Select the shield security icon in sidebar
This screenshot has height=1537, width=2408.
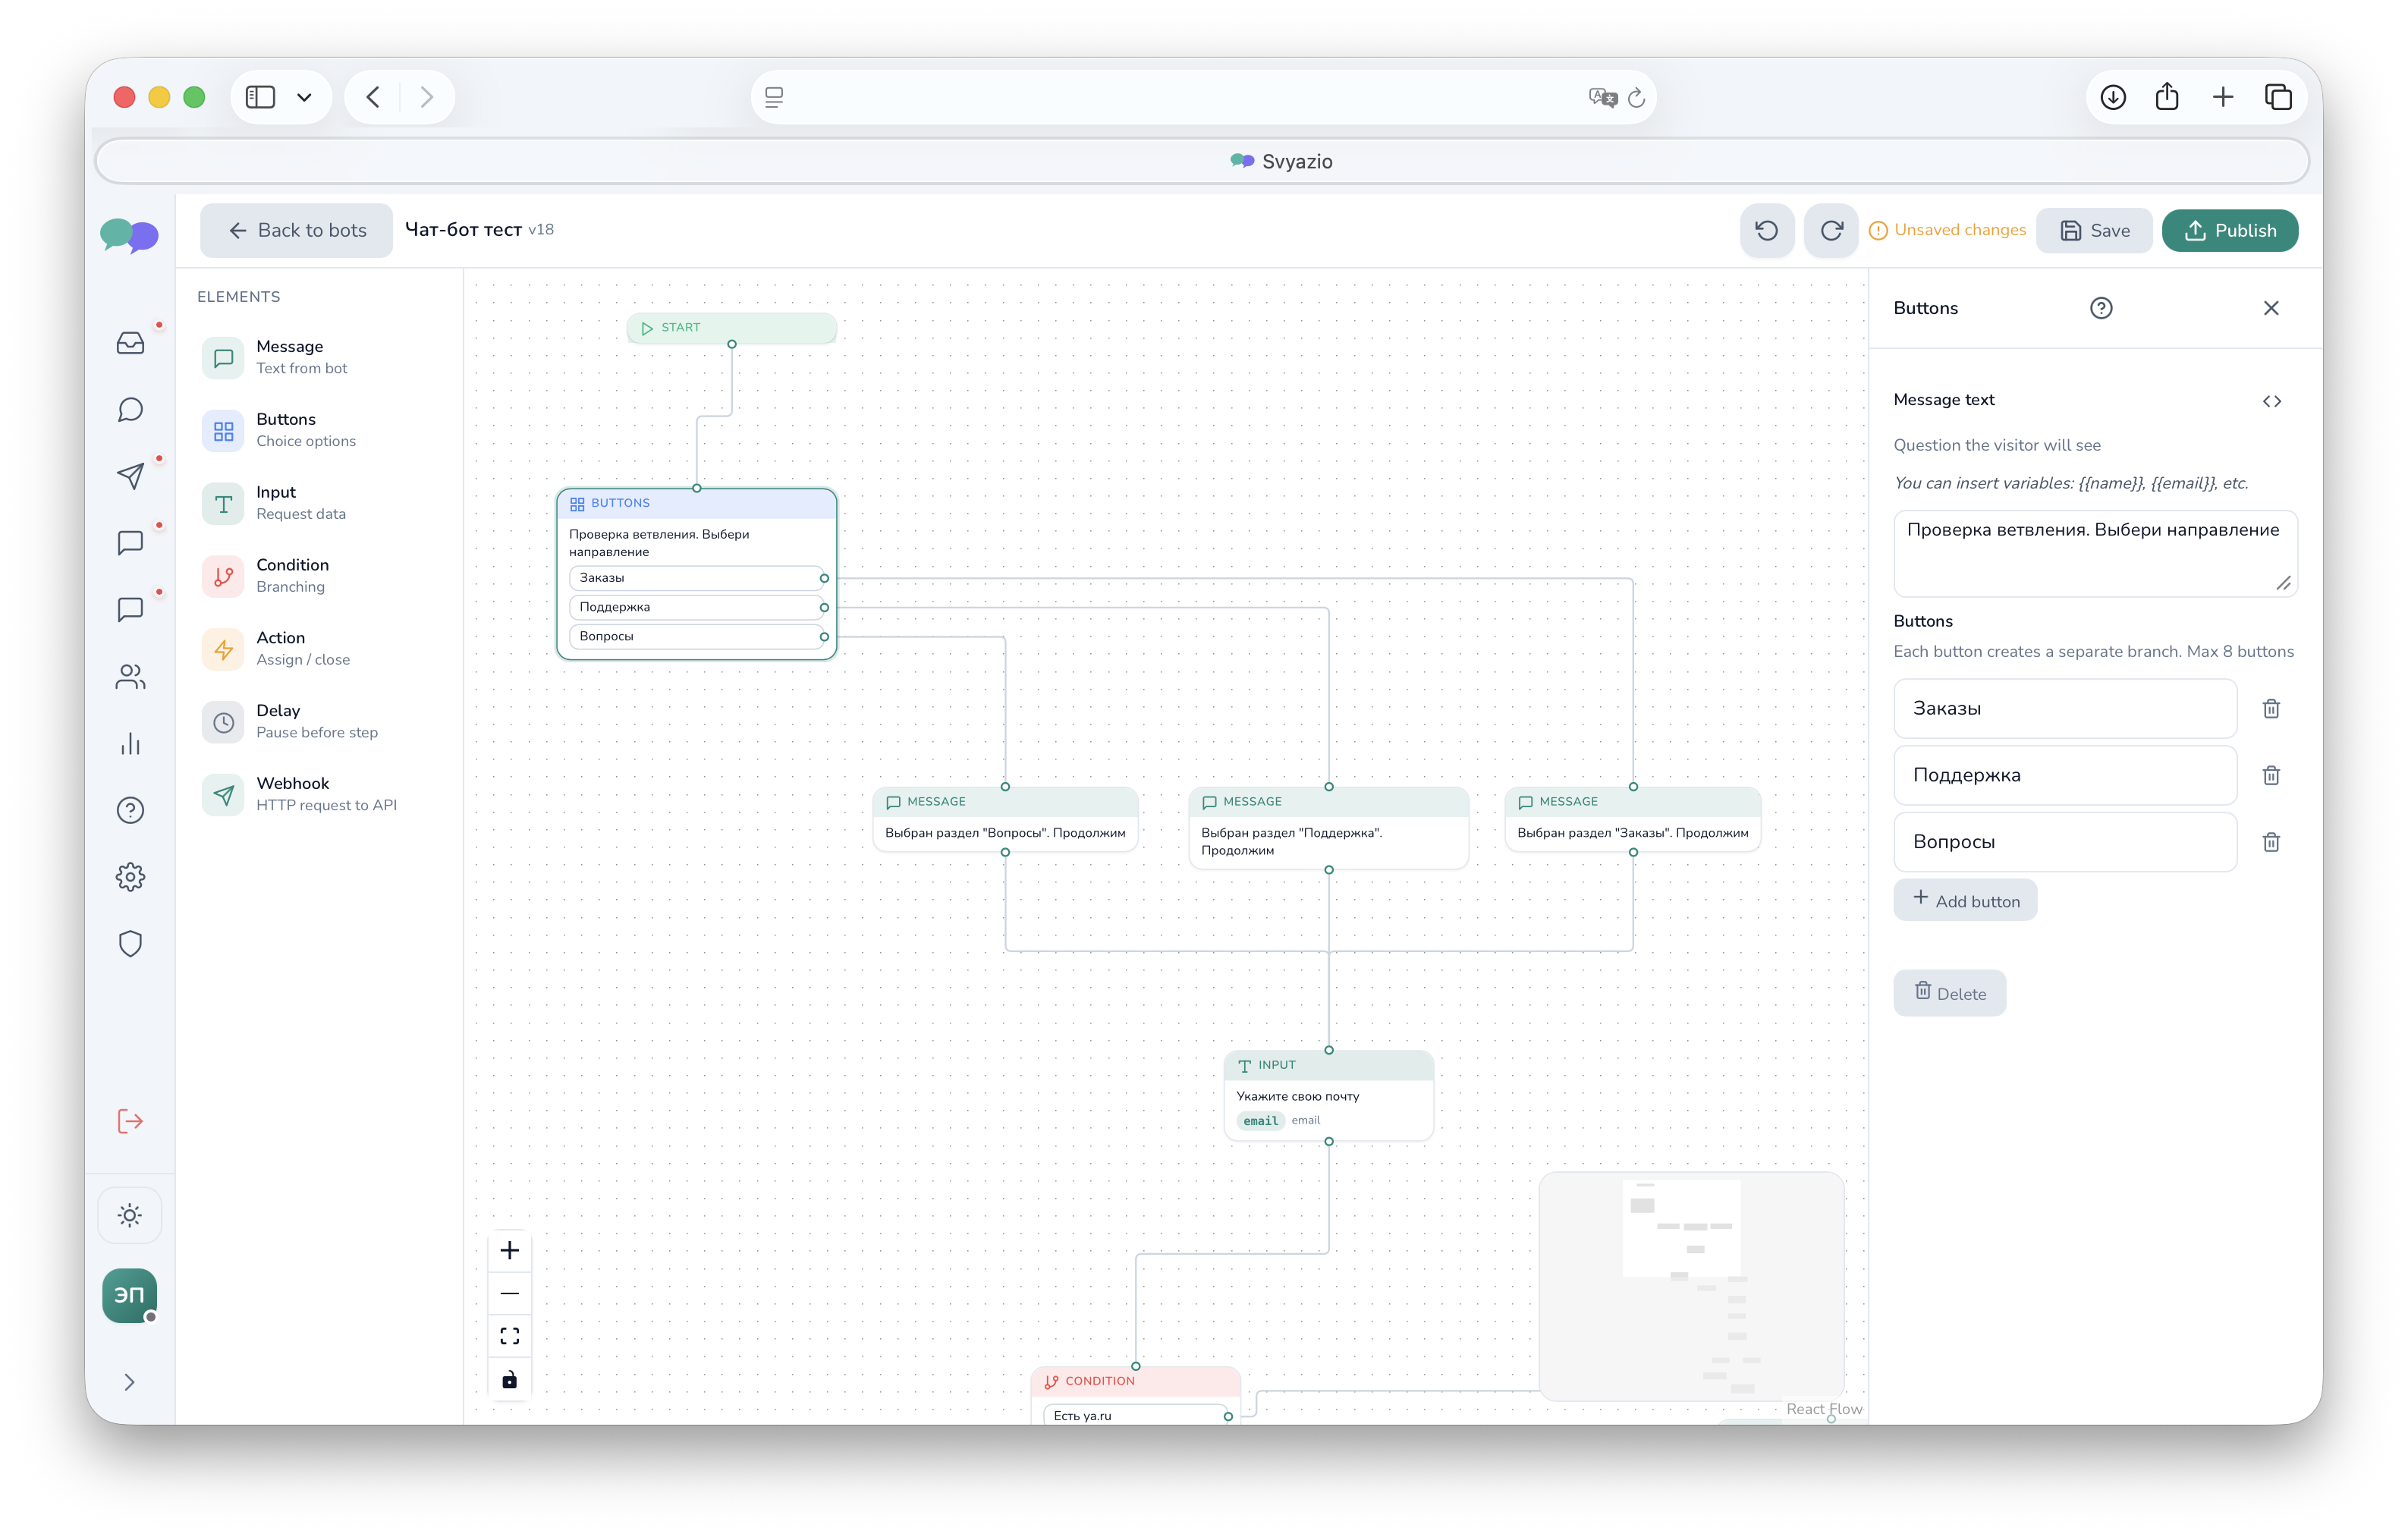point(130,943)
